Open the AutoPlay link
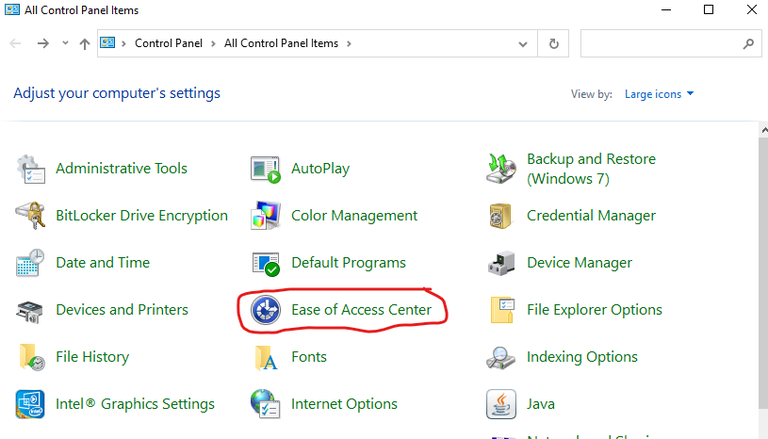The image size is (768, 439). coord(320,169)
